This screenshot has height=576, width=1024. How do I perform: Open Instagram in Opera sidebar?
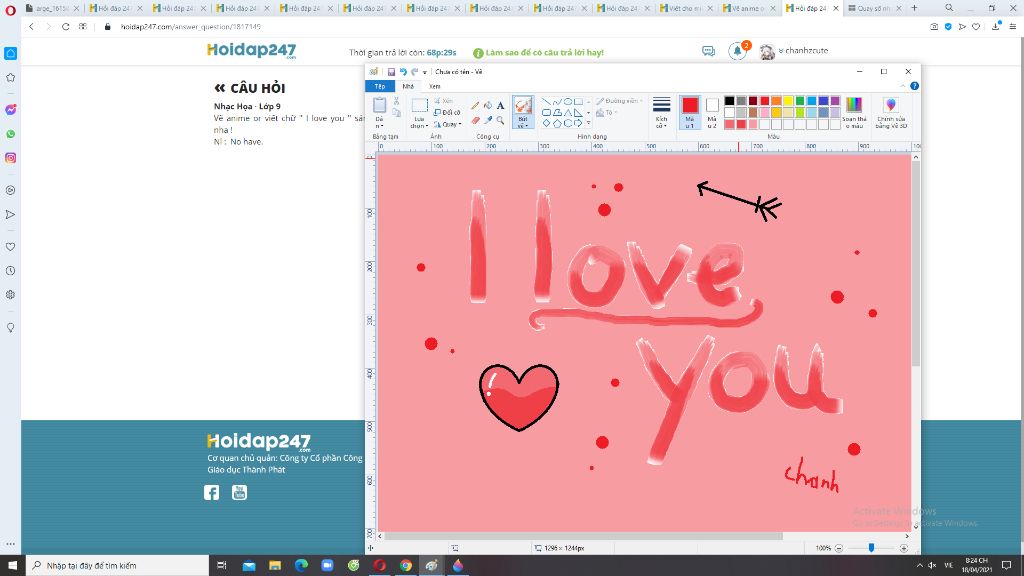pyautogui.click(x=10, y=158)
